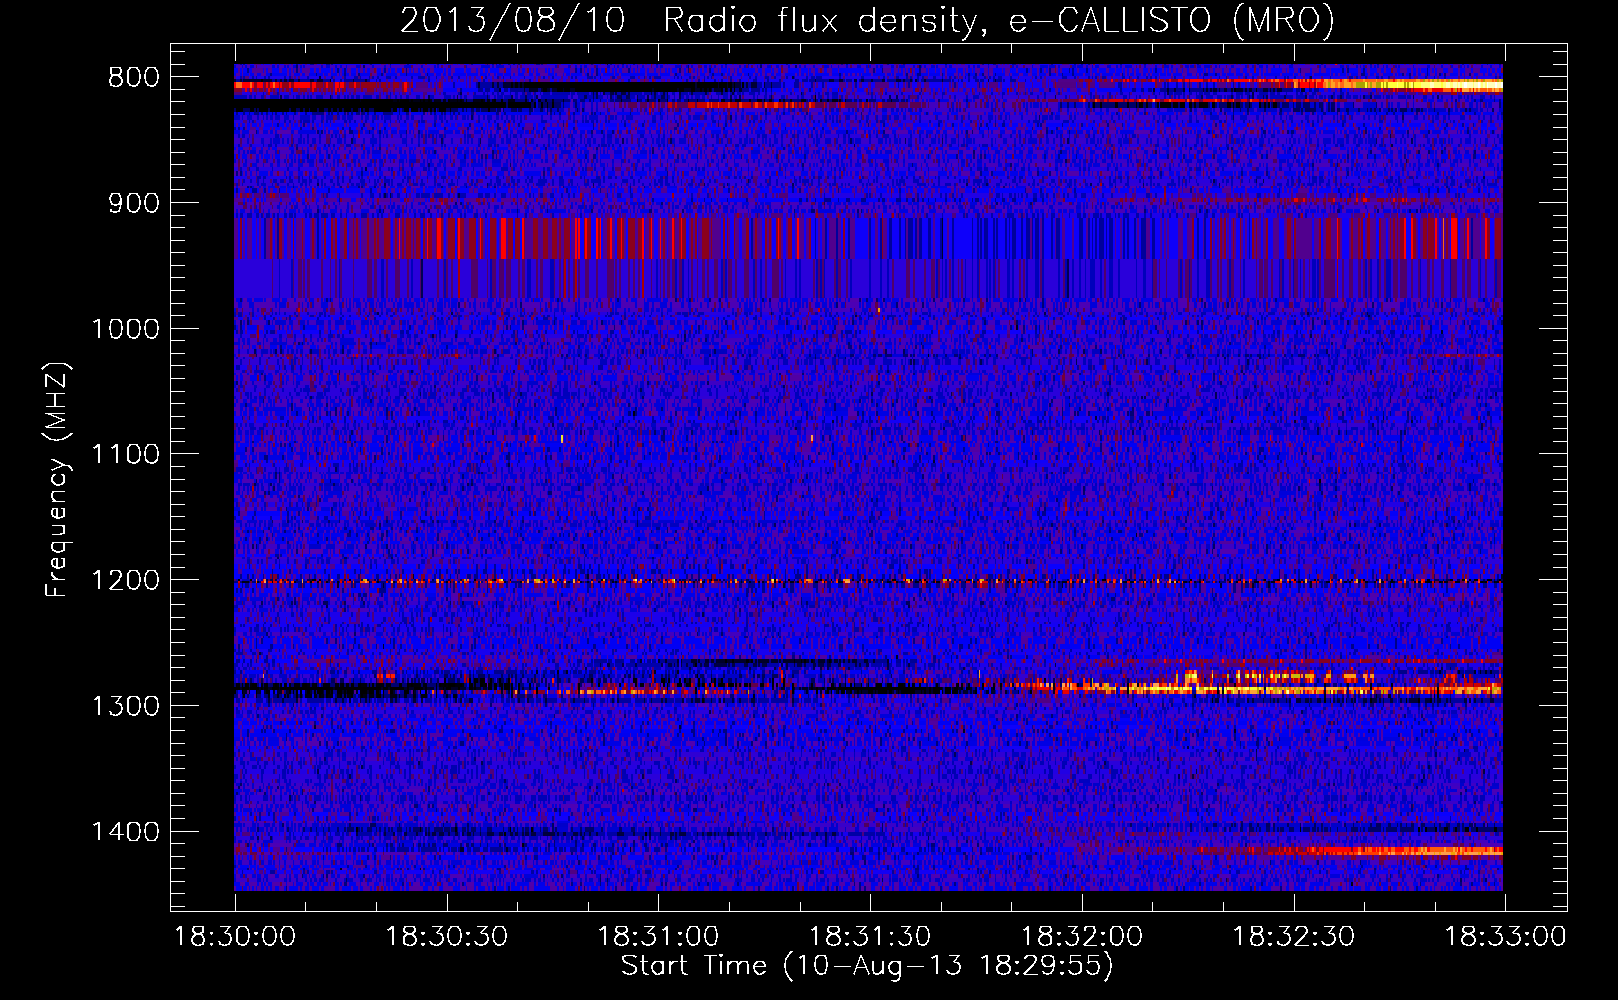Select the 1300 frequency tick label
The image size is (1618, 1000).
point(125,706)
